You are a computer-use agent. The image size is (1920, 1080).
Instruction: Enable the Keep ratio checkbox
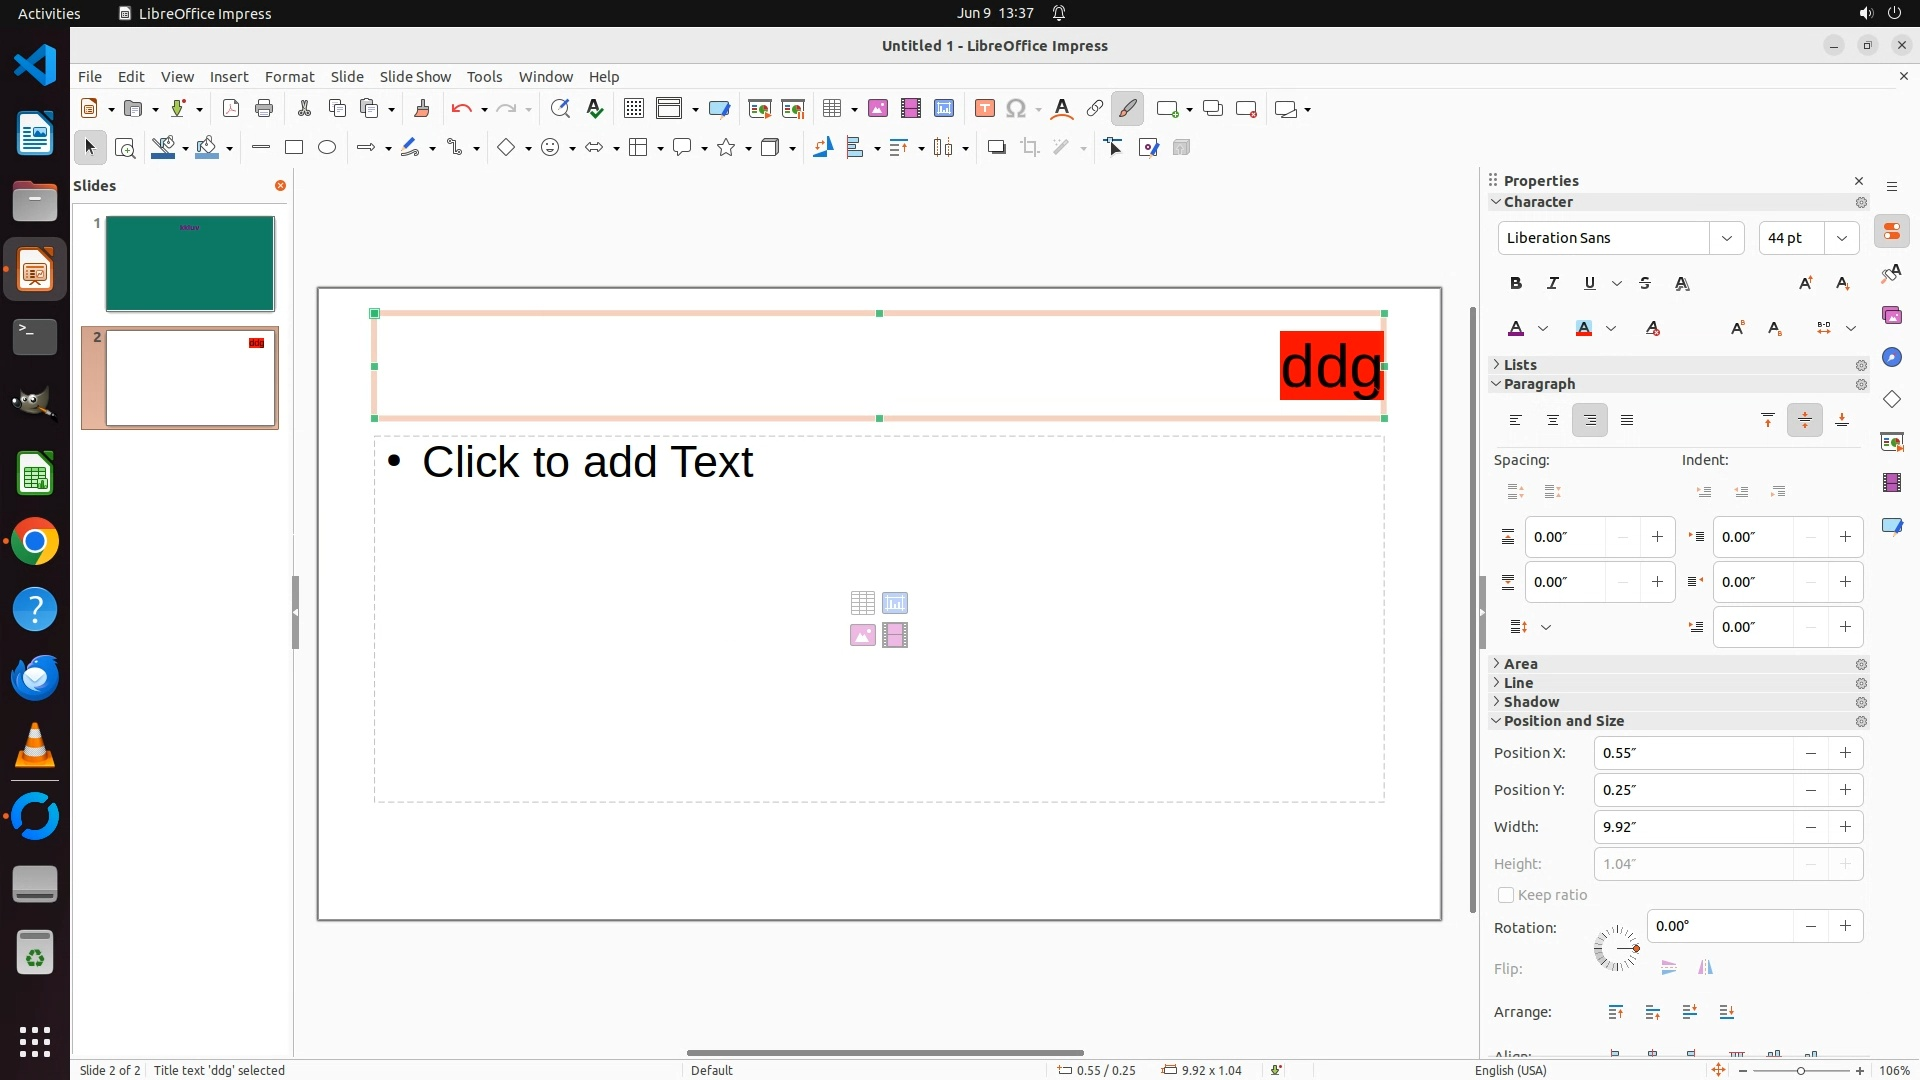click(1506, 895)
